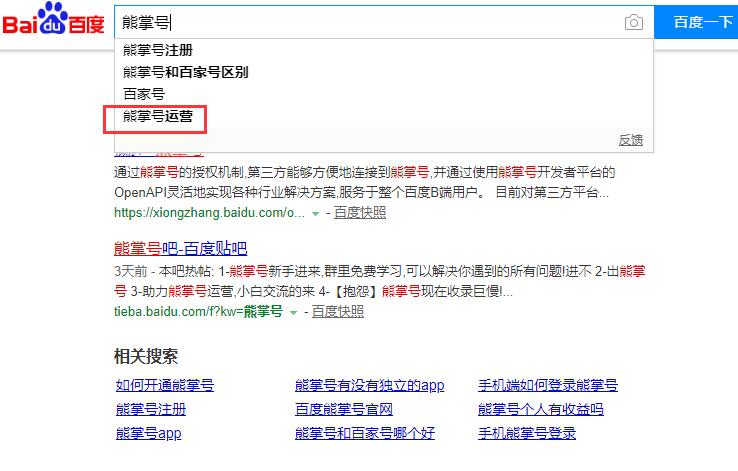Open related search 熊掌号有没有独立的app

tap(369, 385)
